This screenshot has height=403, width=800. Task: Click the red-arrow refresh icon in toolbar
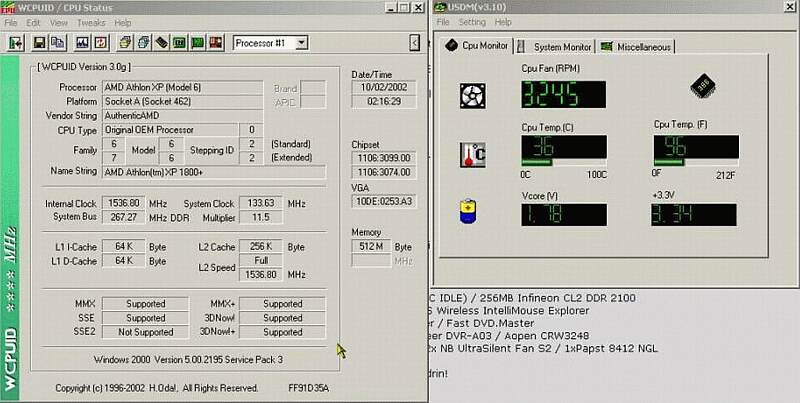coord(101,43)
